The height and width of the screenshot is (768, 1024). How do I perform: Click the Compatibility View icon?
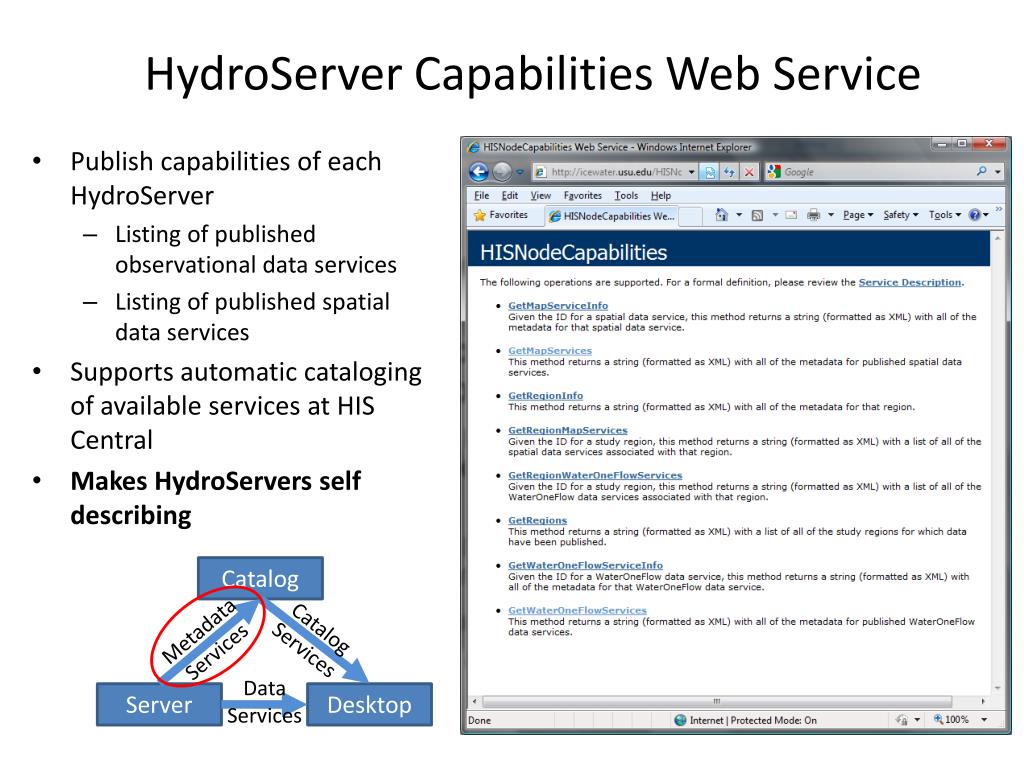[x=709, y=172]
